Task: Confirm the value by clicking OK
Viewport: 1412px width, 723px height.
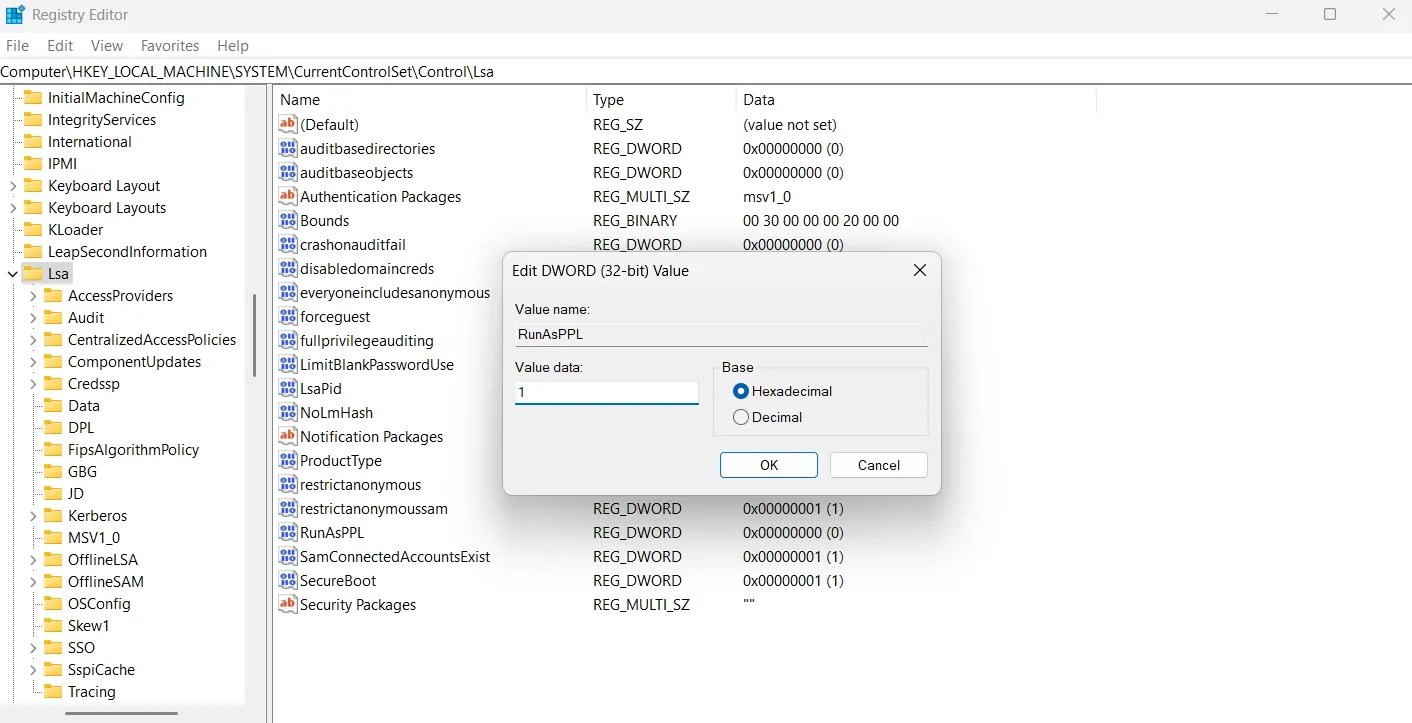Action: (x=768, y=464)
